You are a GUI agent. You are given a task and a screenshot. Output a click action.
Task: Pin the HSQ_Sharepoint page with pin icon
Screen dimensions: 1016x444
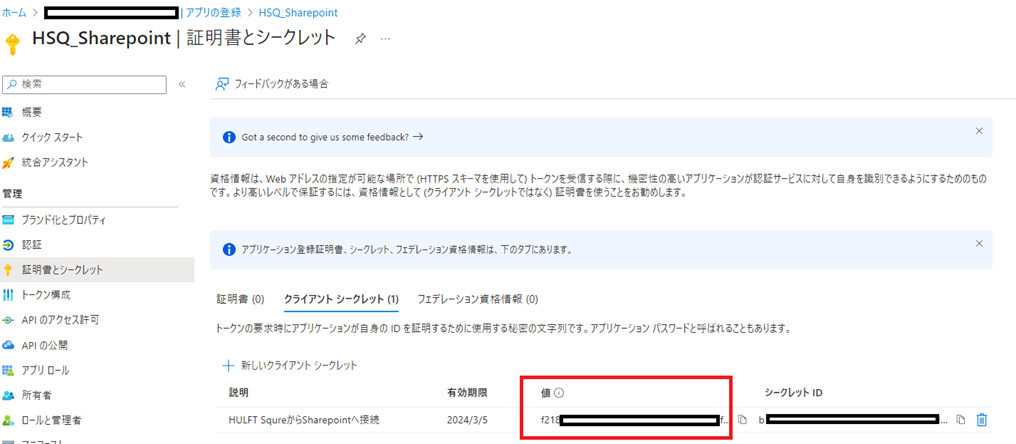tap(360, 39)
